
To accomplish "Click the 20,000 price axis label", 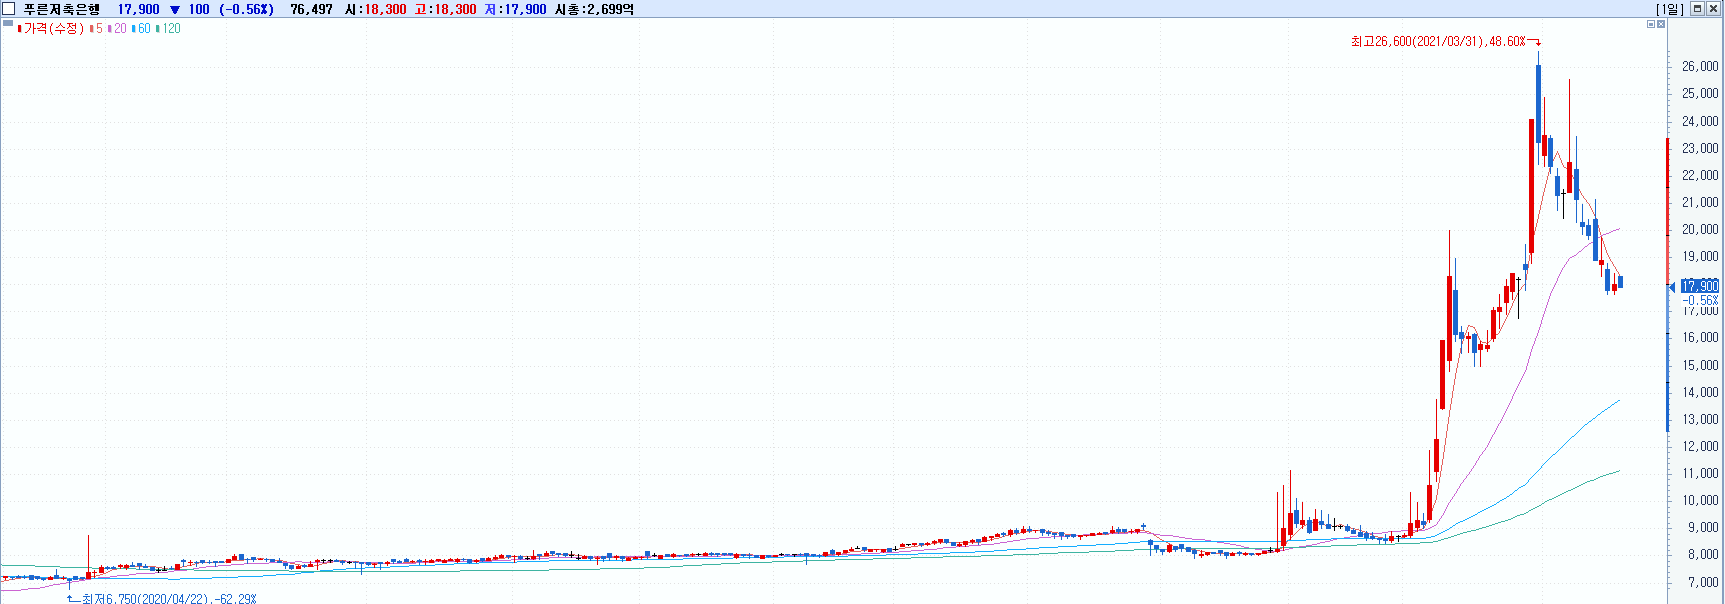I will [1700, 229].
